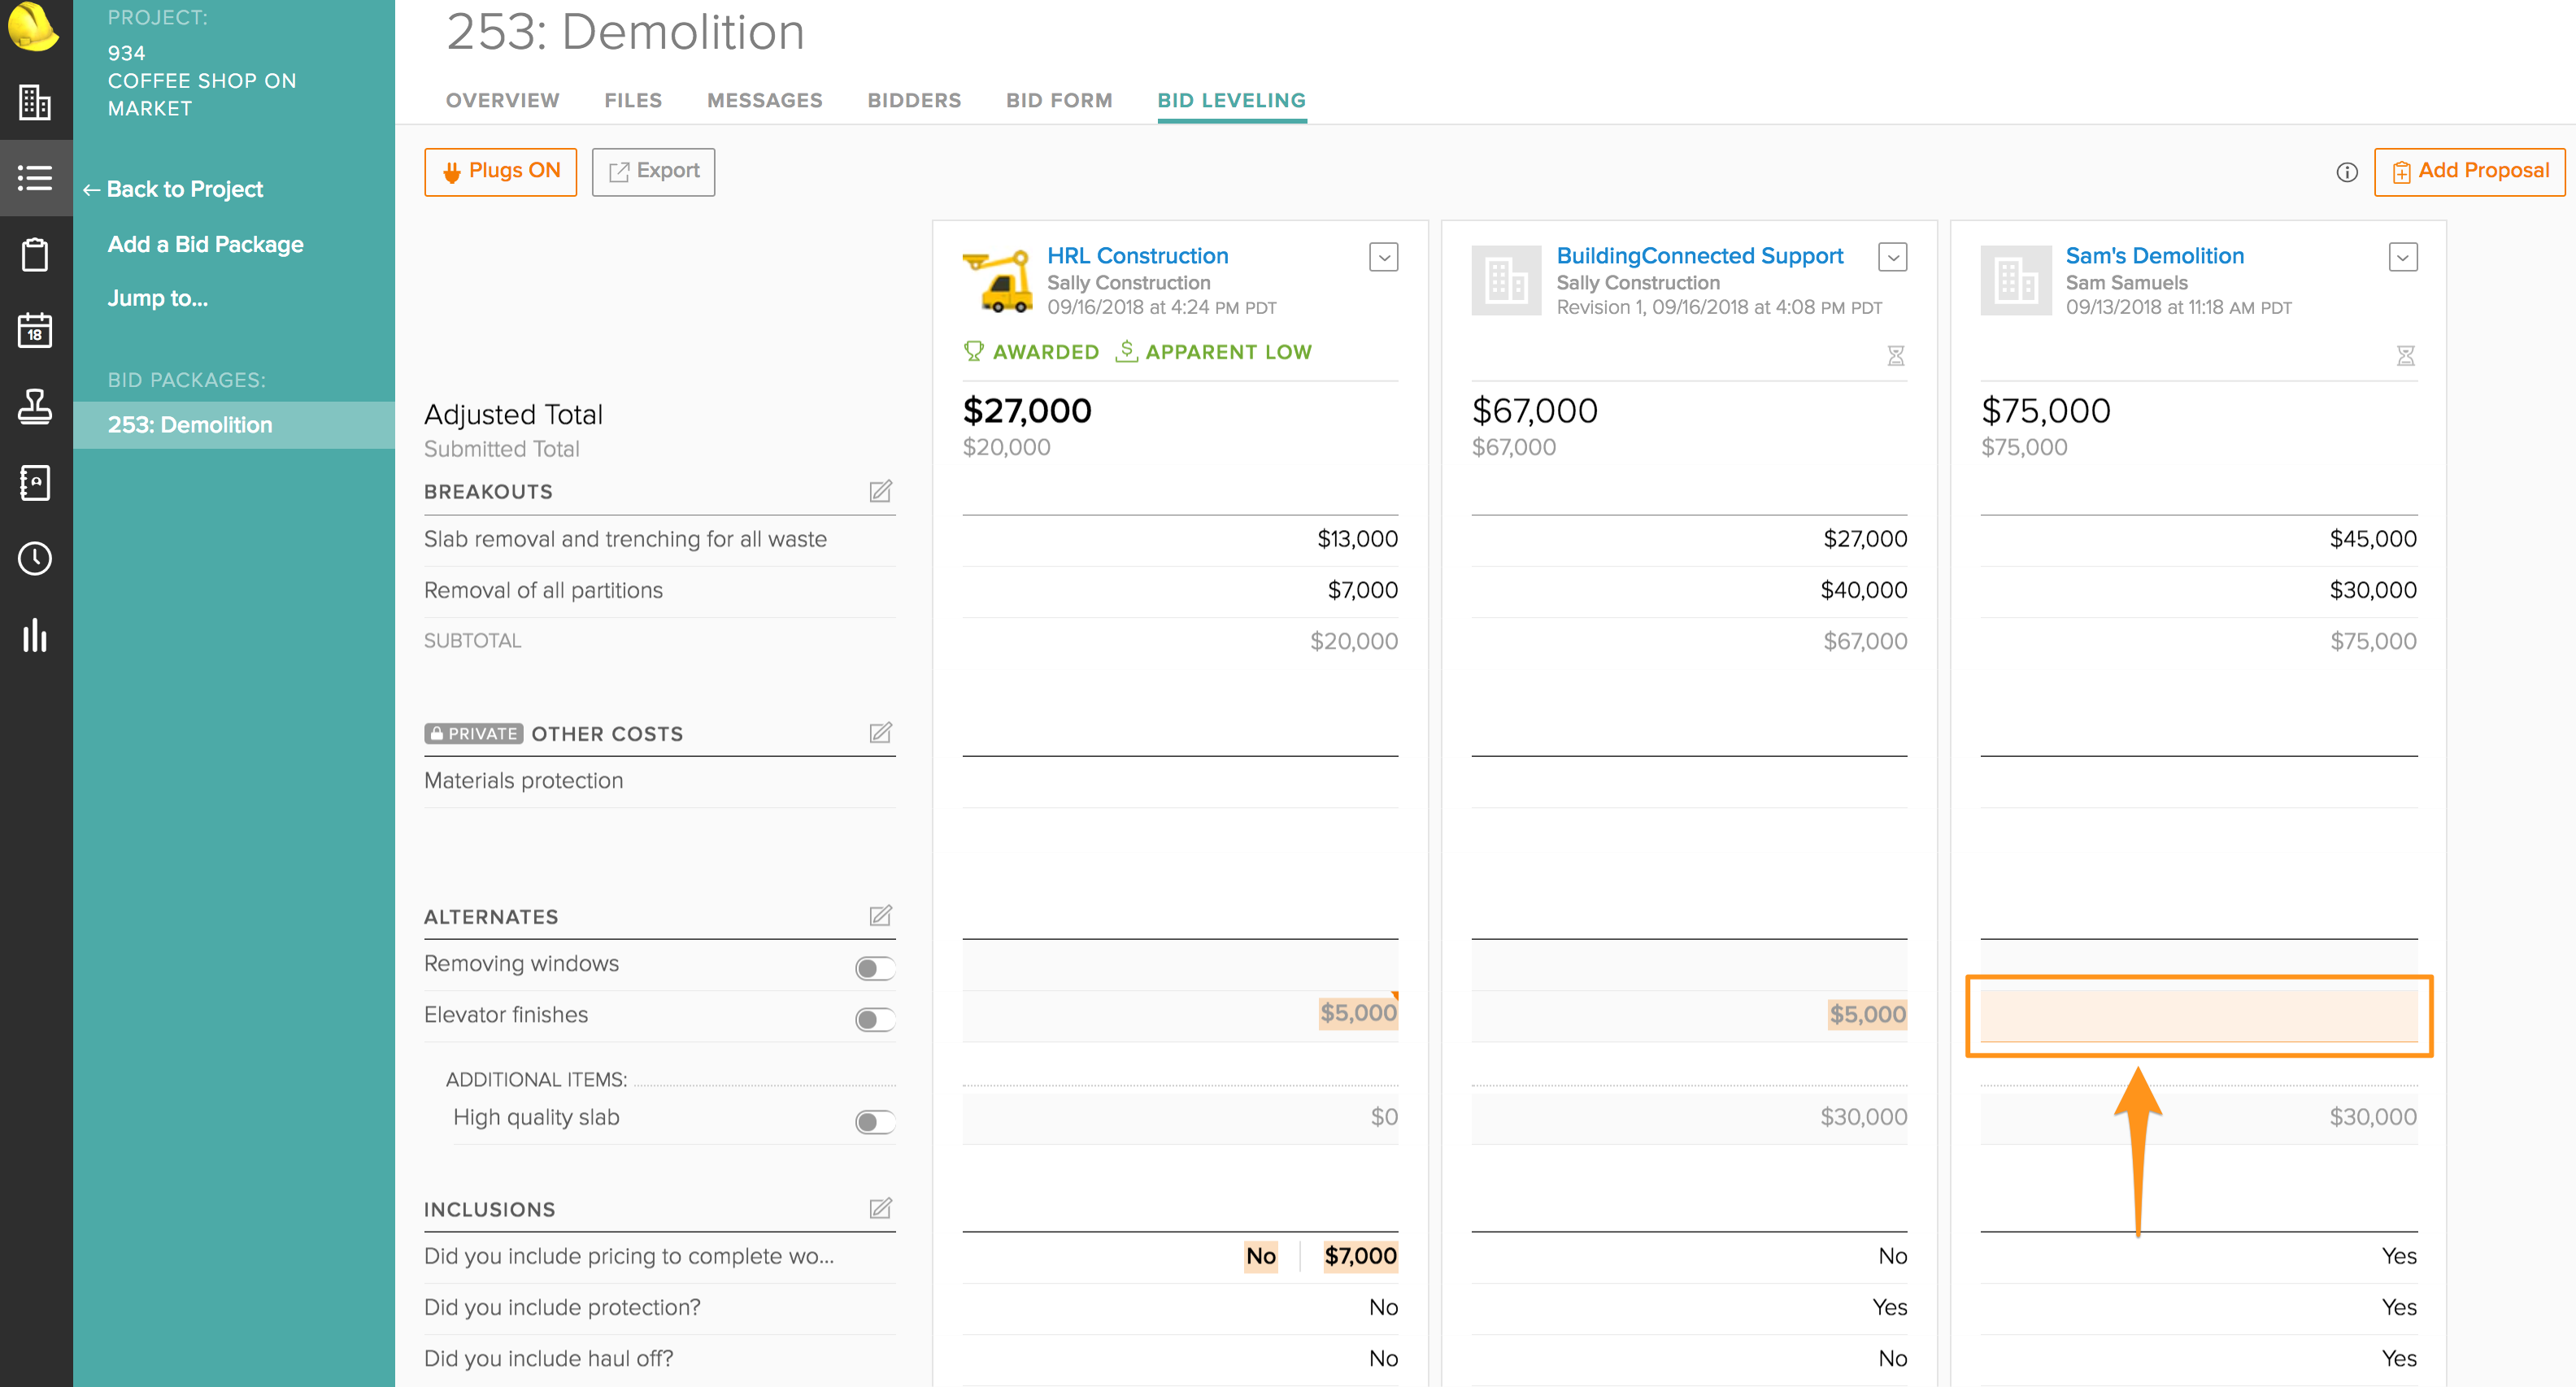Click the info icon beside Add Proposal
2576x1387 pixels.
tap(2346, 172)
